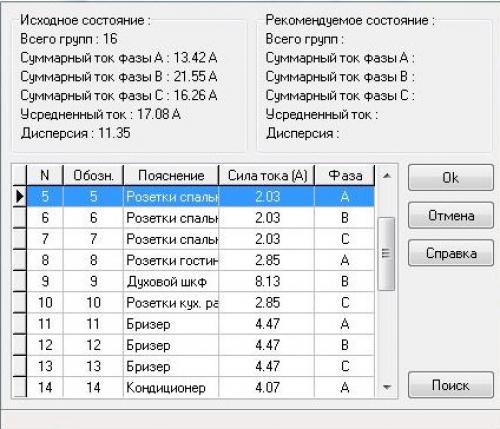Click scrollbar up arrow in table

(387, 175)
